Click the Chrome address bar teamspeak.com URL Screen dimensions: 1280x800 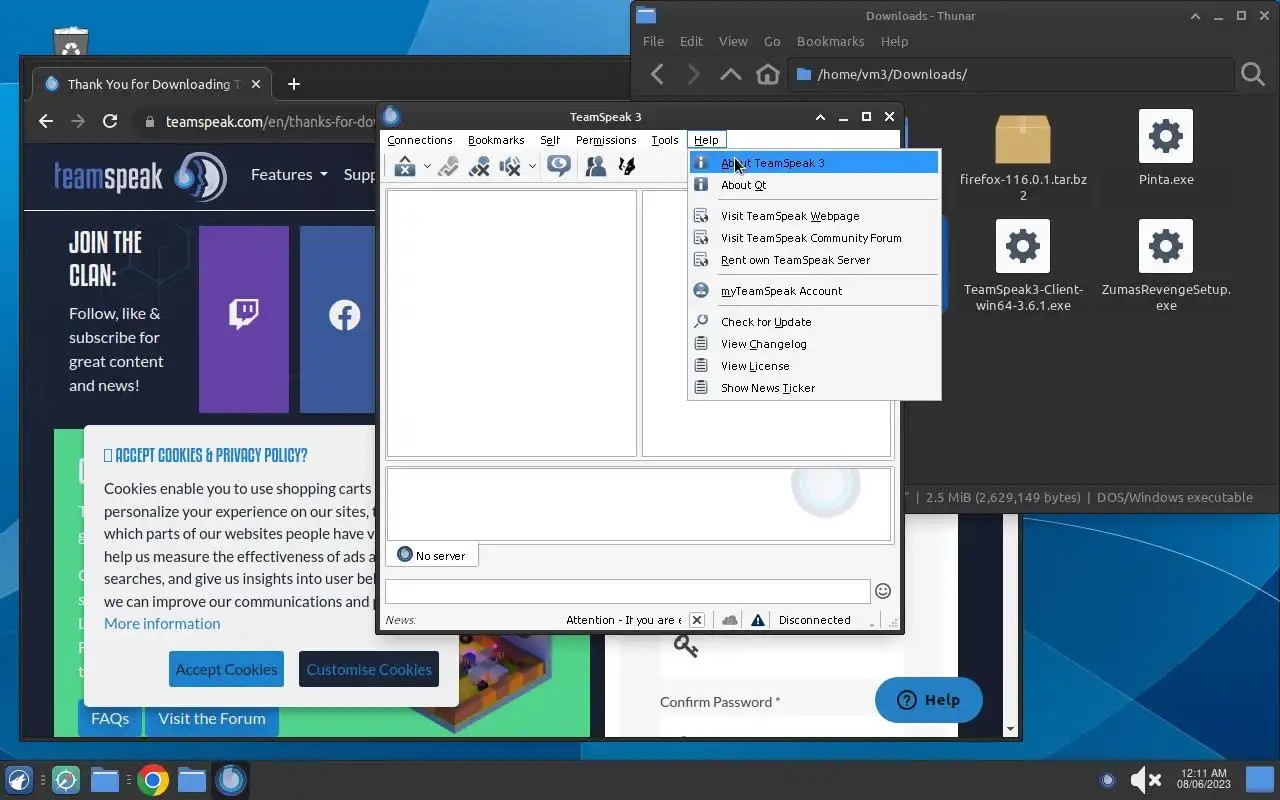(x=270, y=121)
